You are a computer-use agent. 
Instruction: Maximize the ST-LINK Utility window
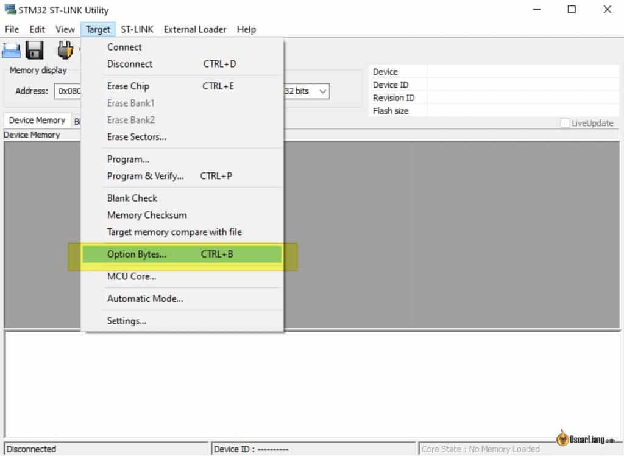click(x=571, y=9)
